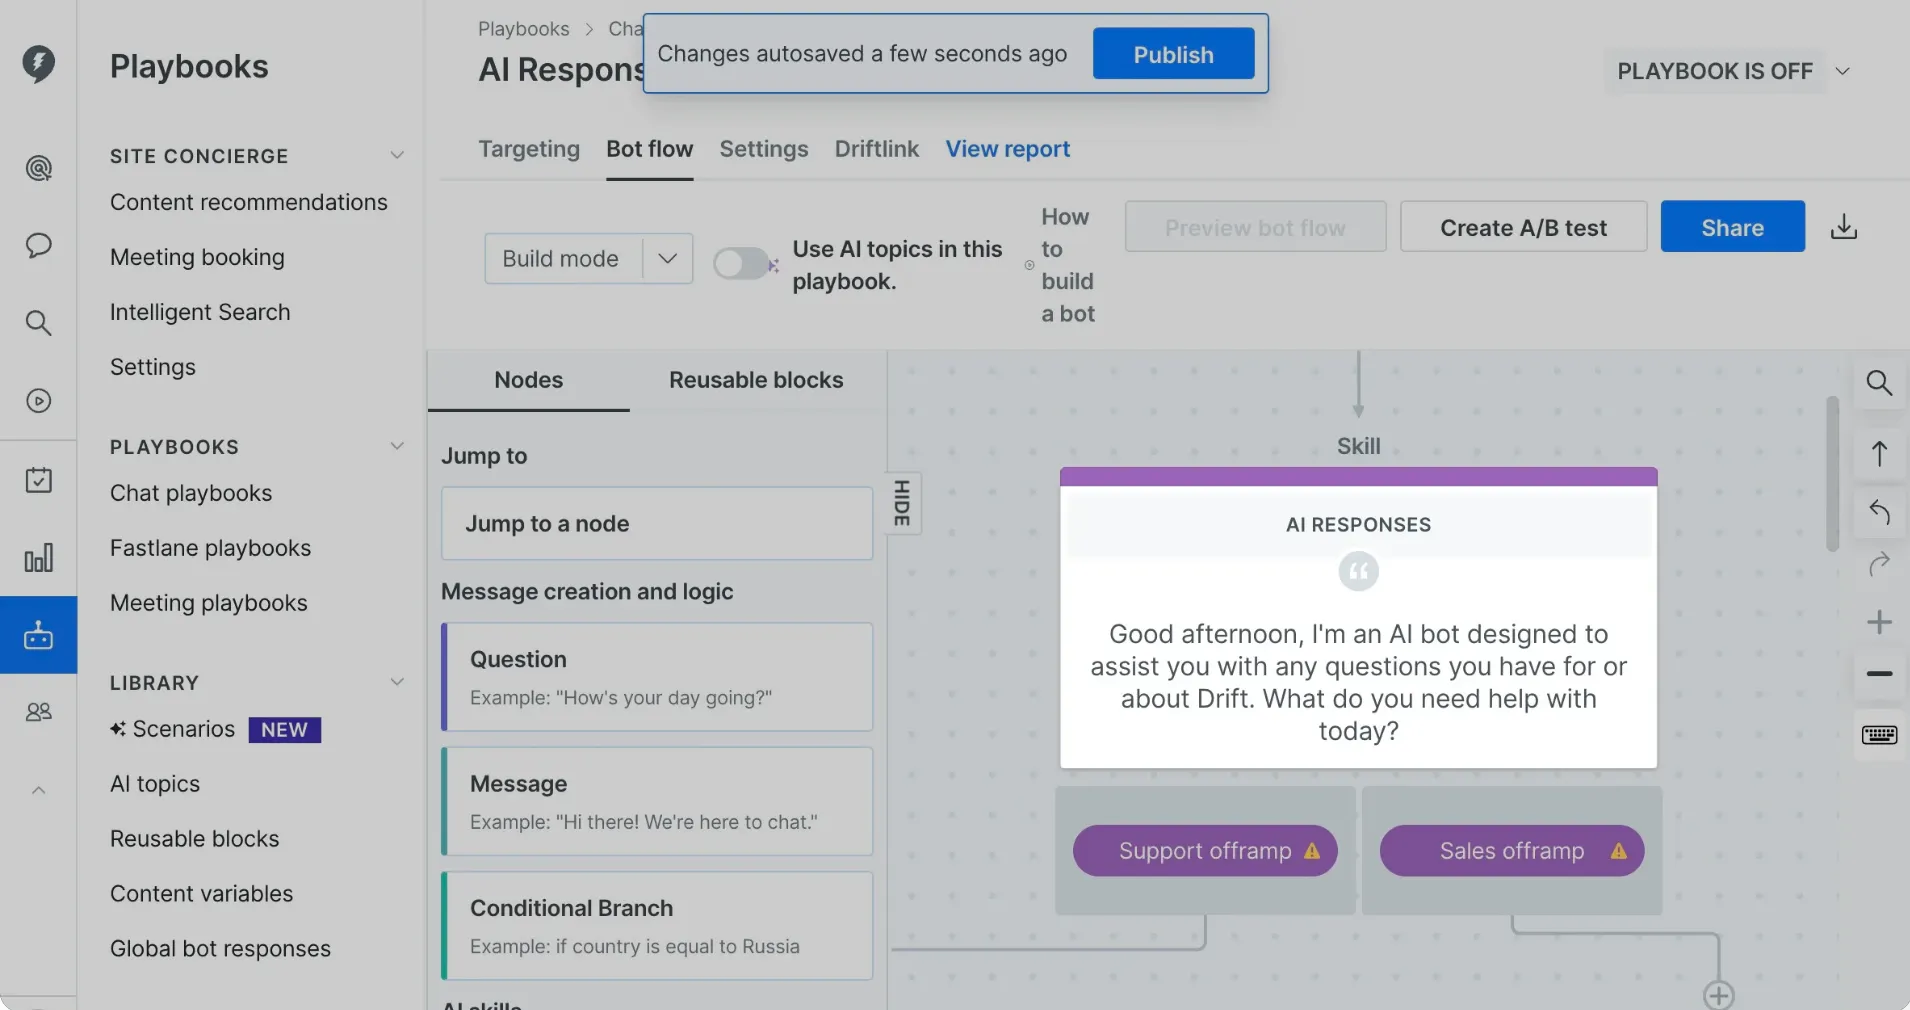Click the Publish button
Image resolution: width=1910 pixels, height=1010 pixels.
1173,54
